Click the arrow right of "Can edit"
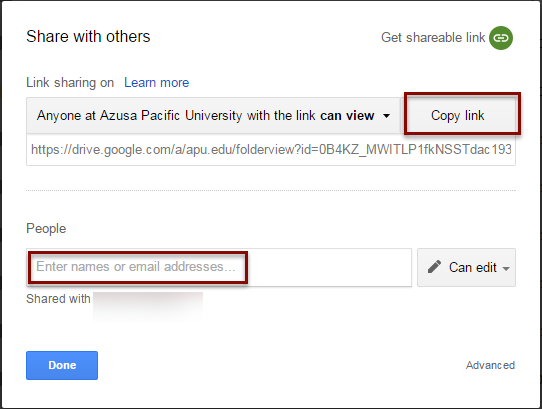Image resolution: width=542 pixels, height=409 pixels. [x=506, y=268]
